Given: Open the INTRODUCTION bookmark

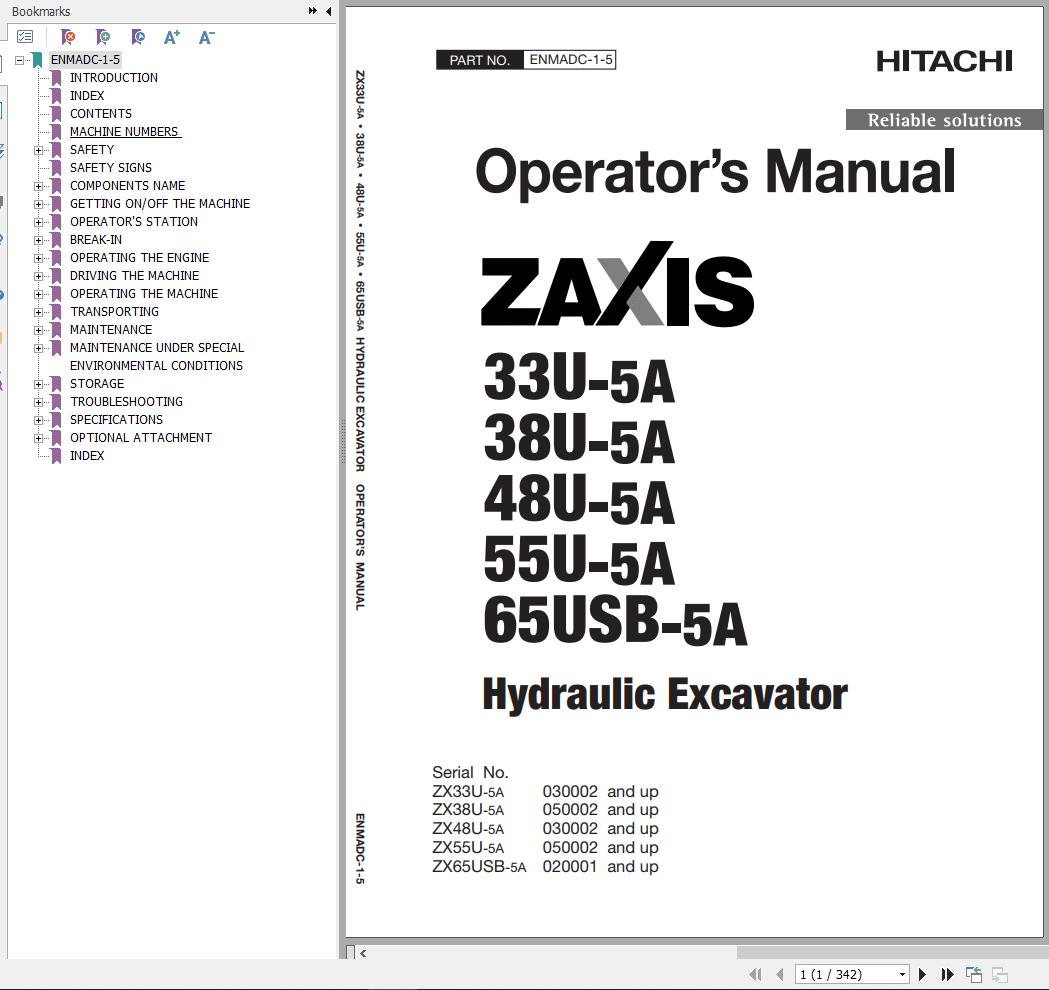Looking at the screenshot, I should tap(114, 78).
